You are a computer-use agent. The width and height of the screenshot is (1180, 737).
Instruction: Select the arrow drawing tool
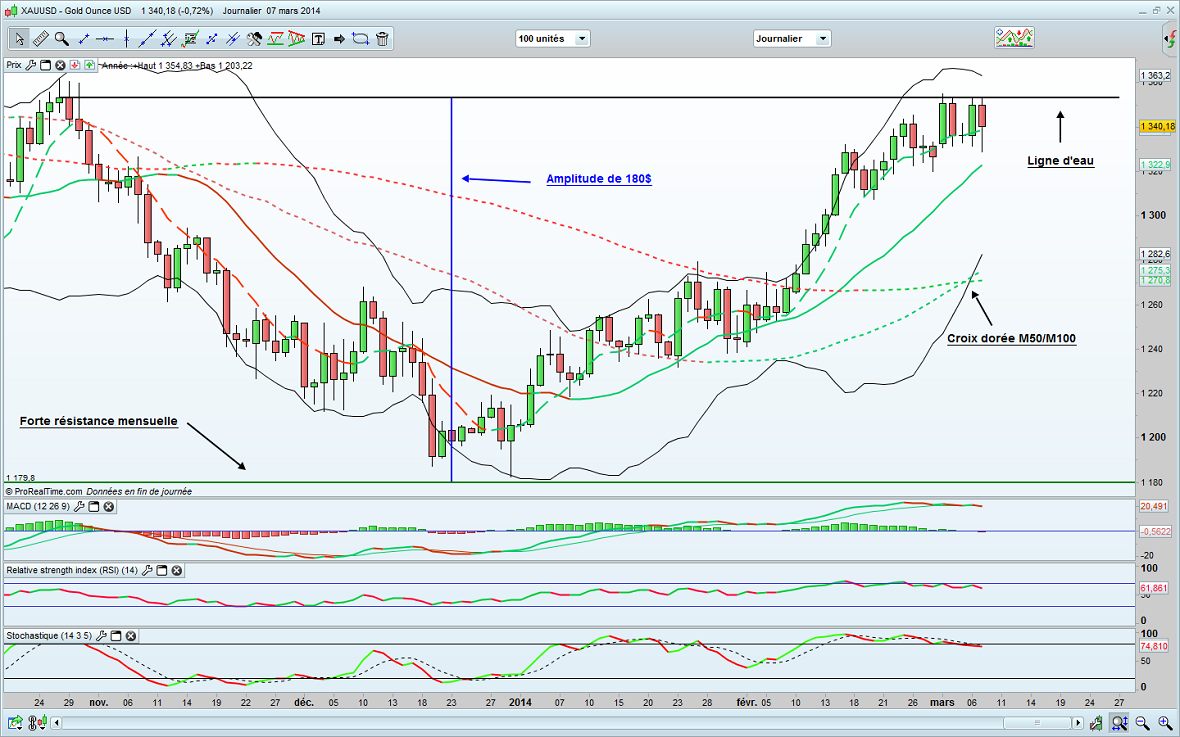pyautogui.click(x=339, y=39)
